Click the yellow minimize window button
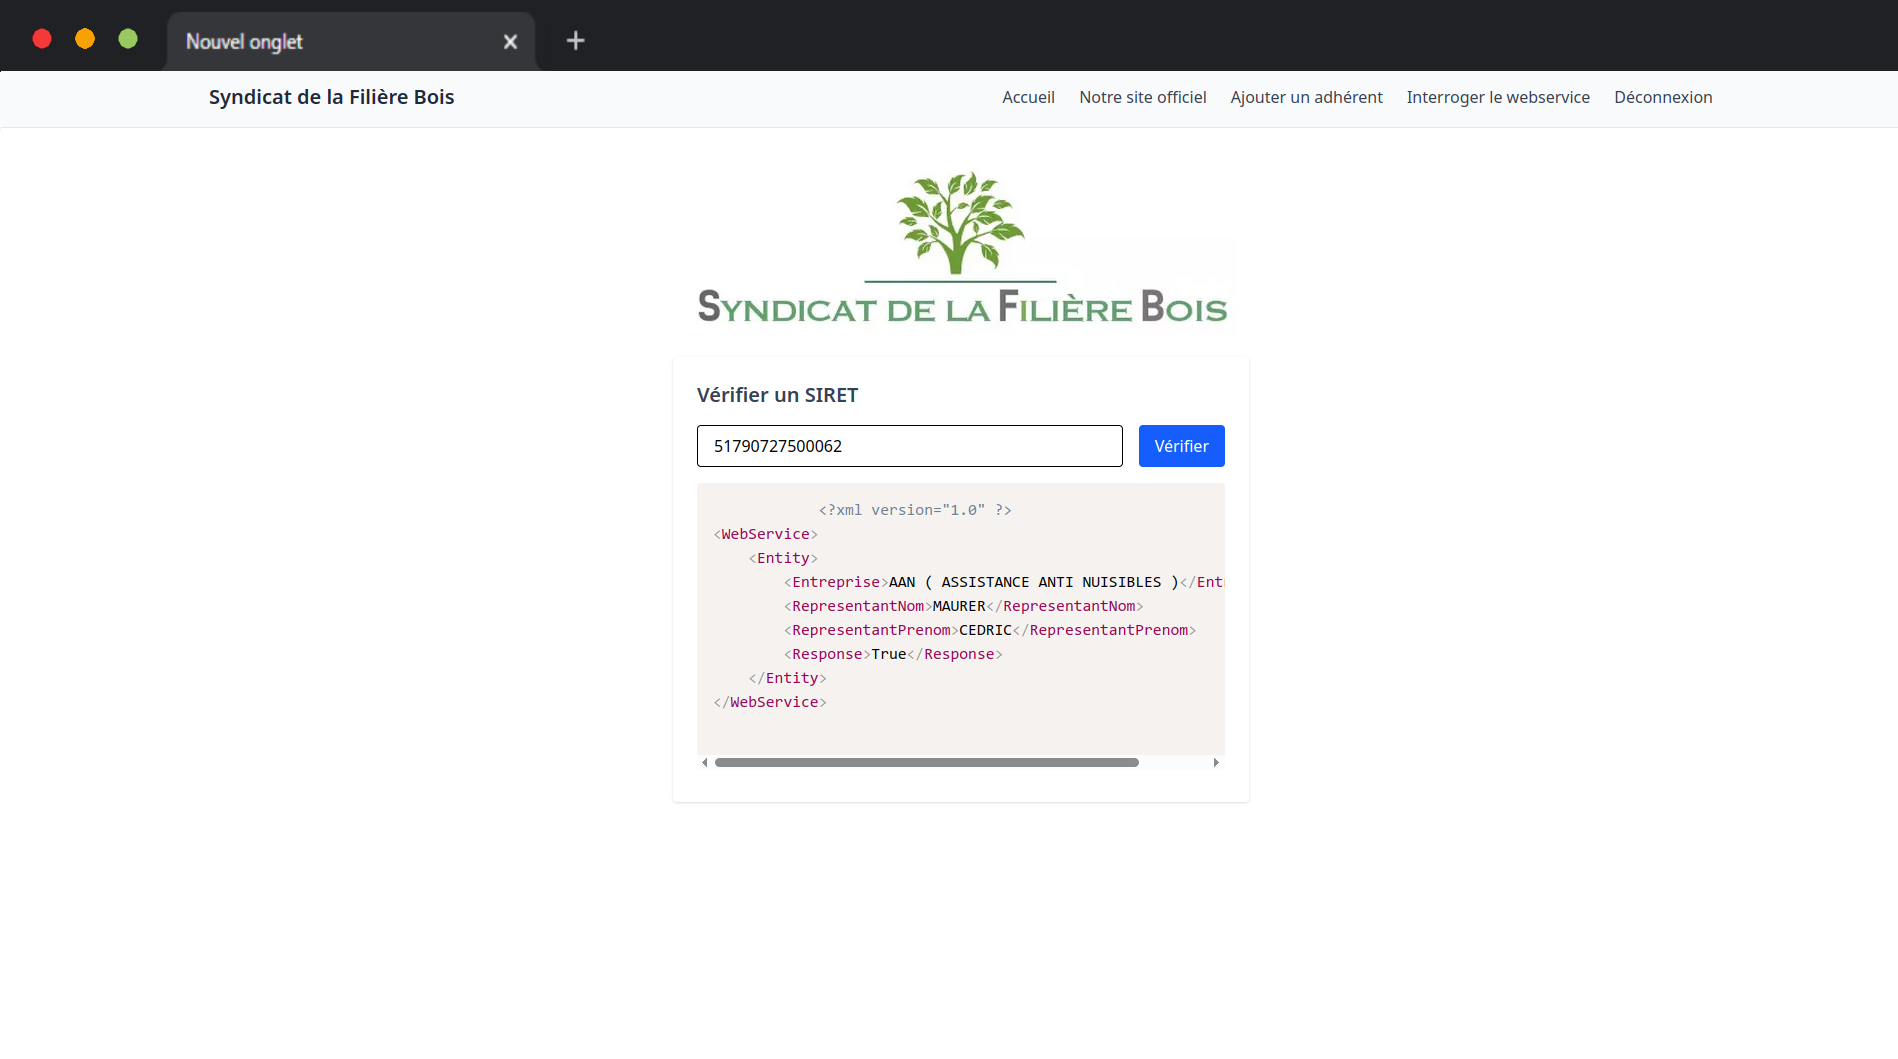This screenshot has width=1898, height=1059. [85, 39]
